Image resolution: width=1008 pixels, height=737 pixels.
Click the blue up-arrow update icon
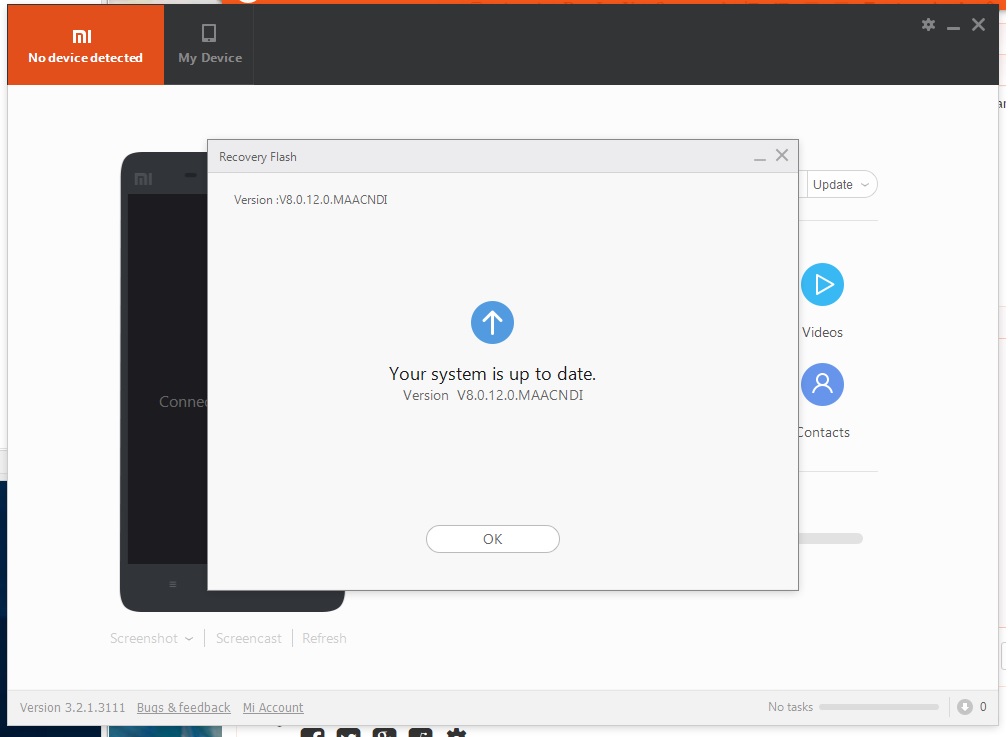click(x=492, y=322)
